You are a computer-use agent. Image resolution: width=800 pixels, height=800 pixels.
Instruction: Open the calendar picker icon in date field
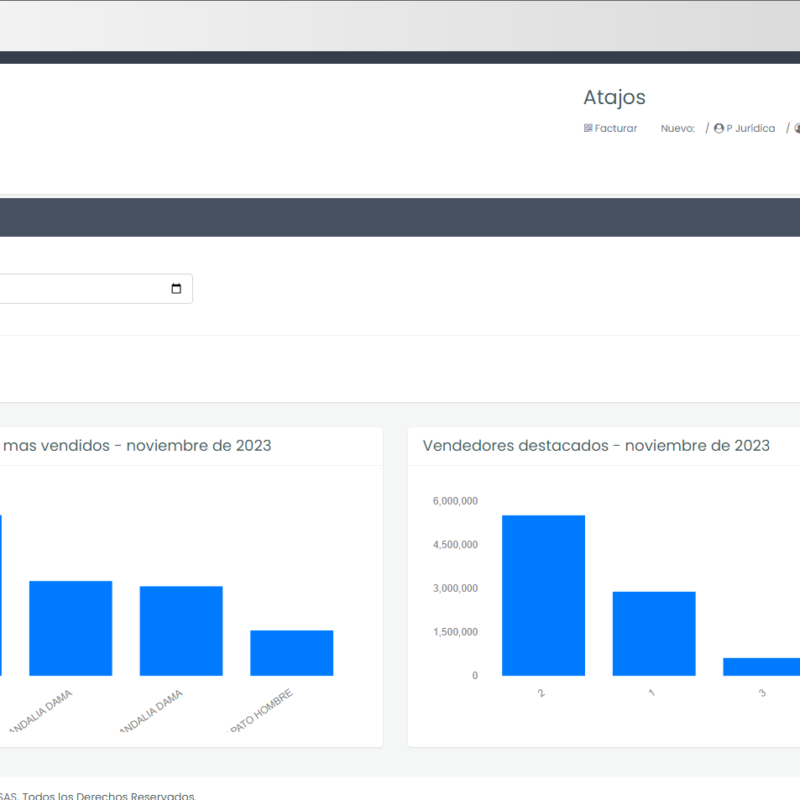(176, 289)
